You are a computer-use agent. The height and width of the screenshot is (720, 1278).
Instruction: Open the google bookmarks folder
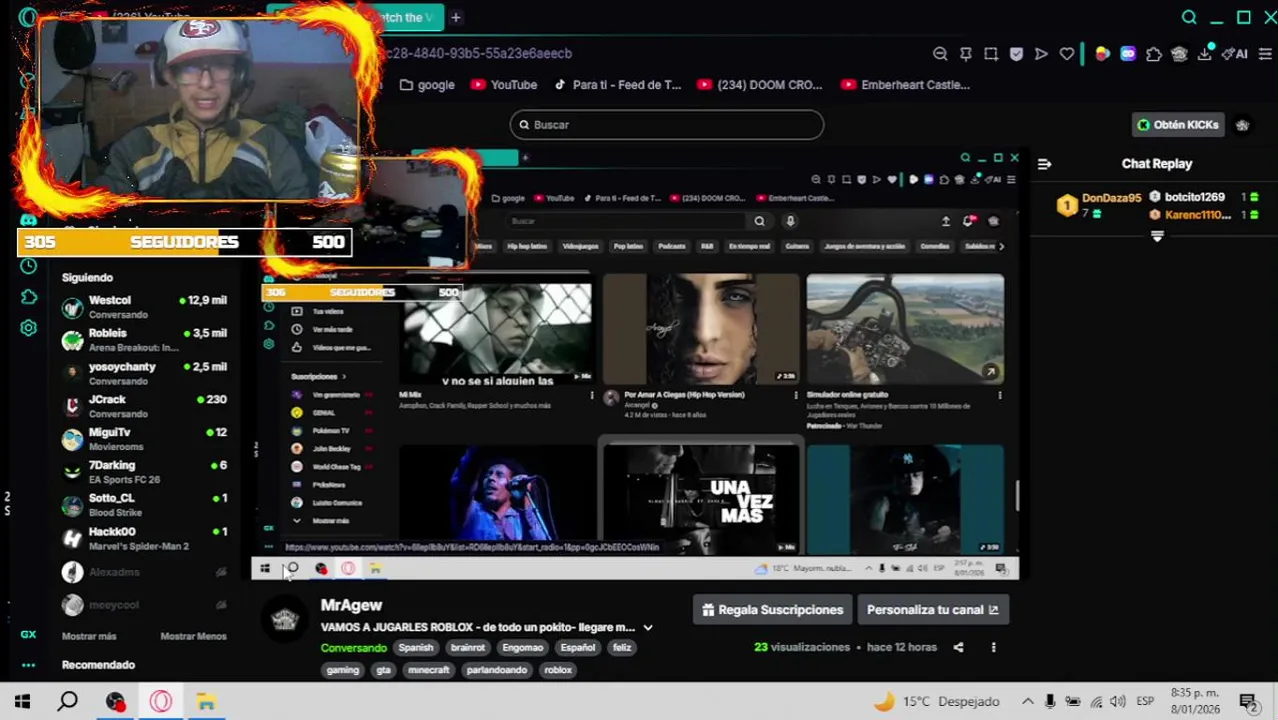coord(427,85)
